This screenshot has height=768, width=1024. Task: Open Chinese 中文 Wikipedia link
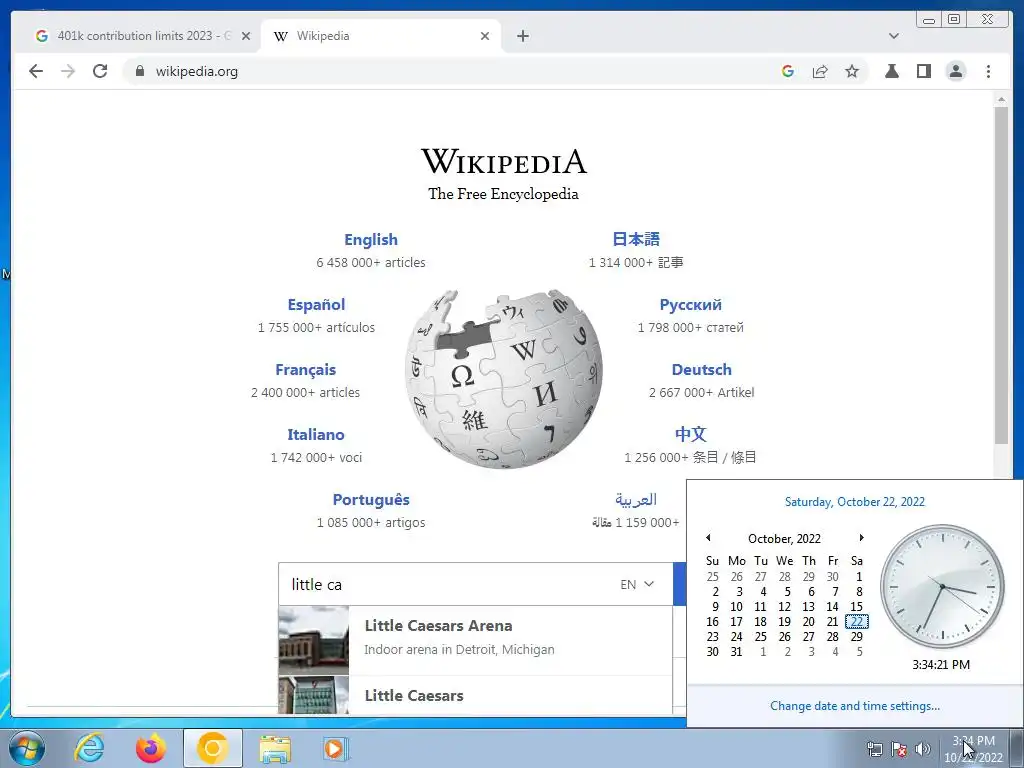pos(690,434)
